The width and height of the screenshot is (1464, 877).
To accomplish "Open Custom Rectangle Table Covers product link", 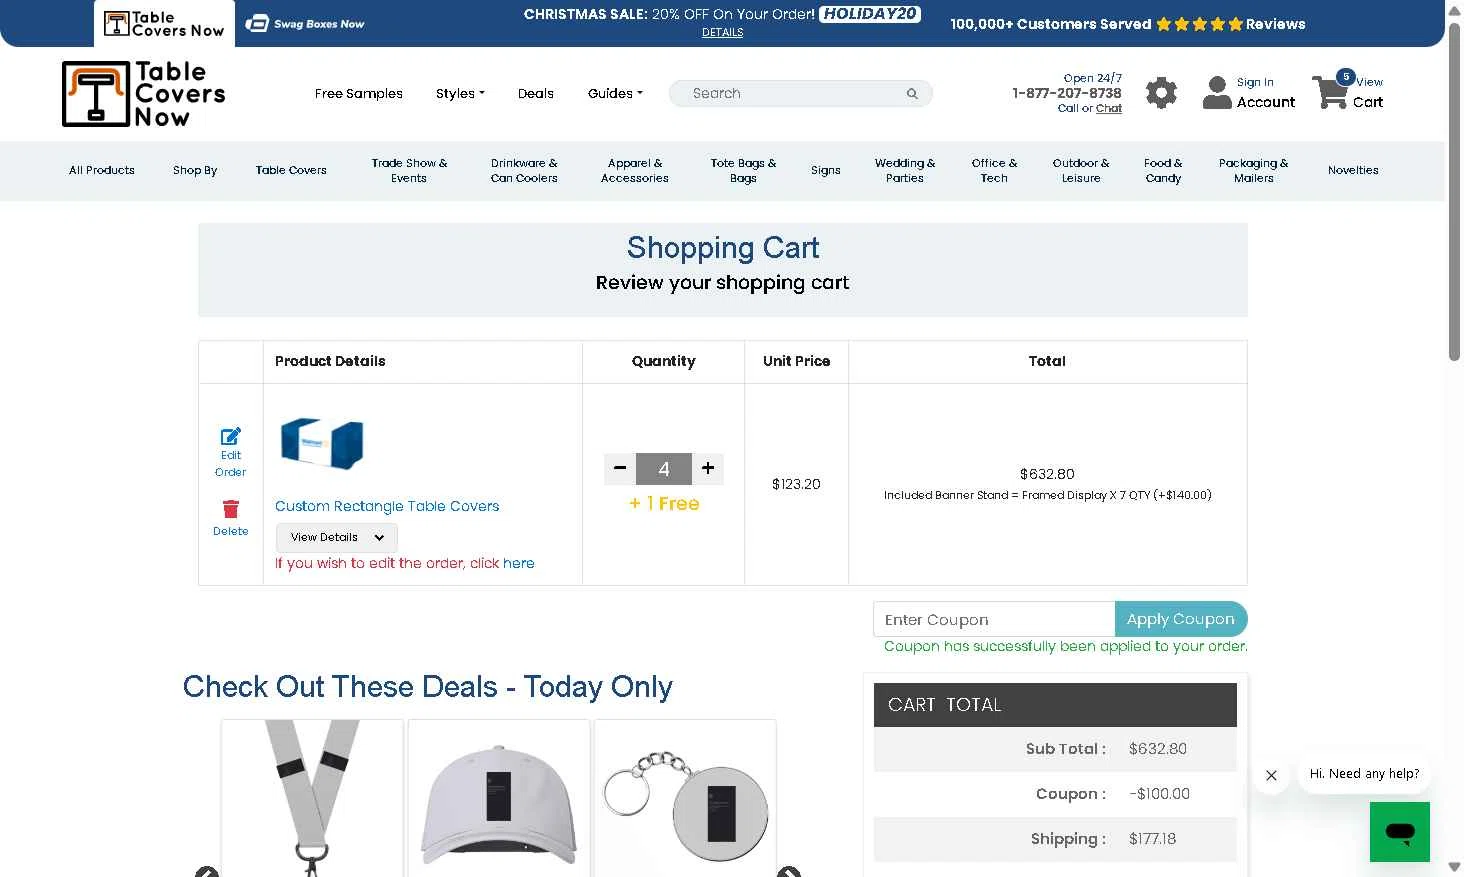I will click(387, 506).
